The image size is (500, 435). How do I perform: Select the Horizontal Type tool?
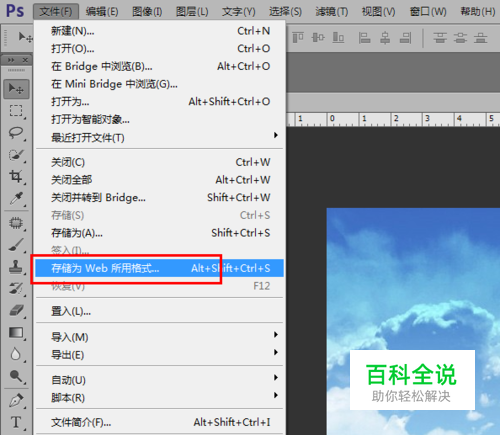16,422
